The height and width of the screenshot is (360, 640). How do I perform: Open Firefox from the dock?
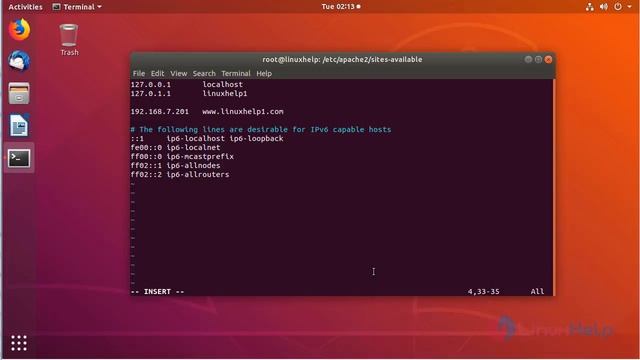point(19,29)
